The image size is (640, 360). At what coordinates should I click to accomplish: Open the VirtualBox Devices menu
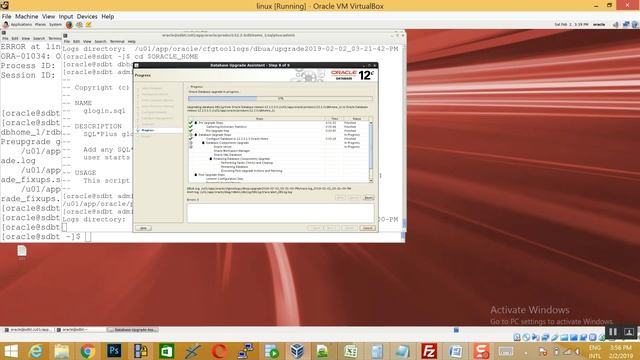pos(87,16)
